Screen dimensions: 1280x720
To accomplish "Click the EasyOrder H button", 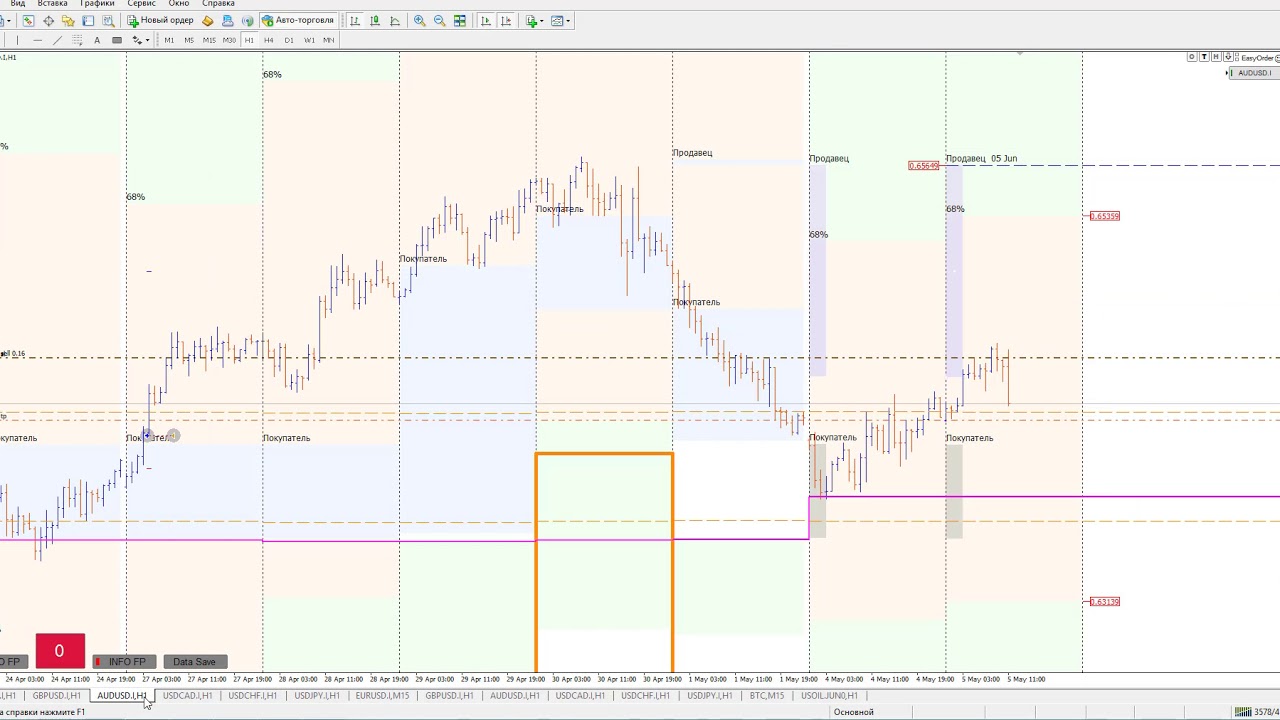I will (1216, 57).
